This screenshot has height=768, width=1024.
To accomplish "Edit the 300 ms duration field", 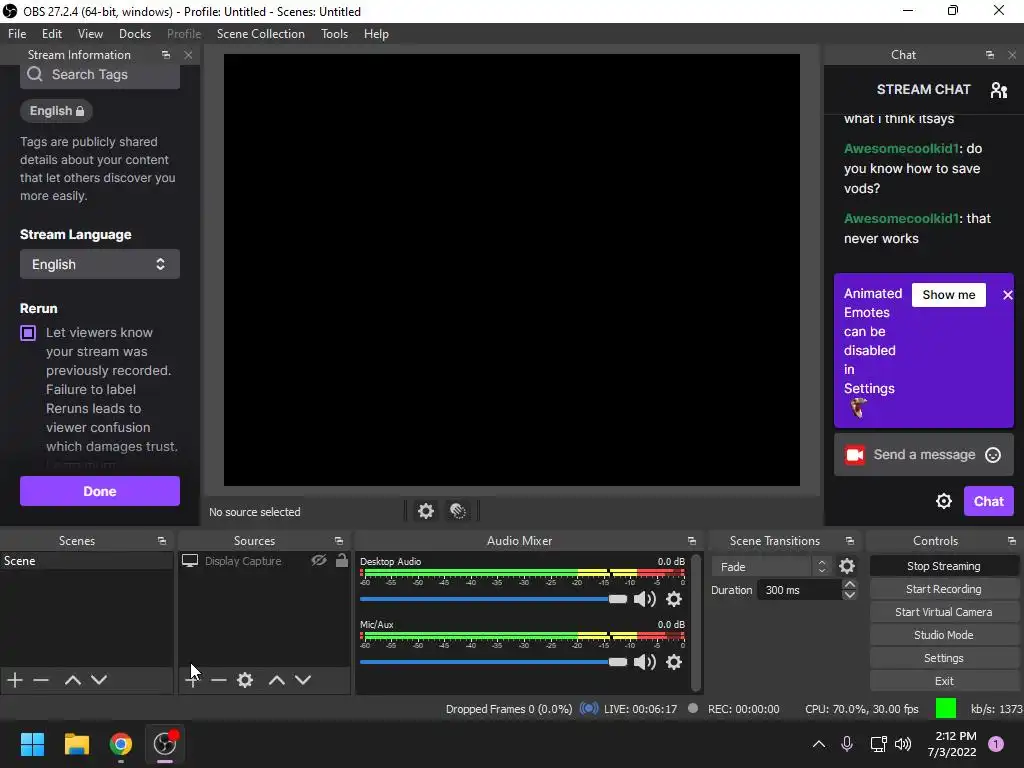I will tap(800, 590).
